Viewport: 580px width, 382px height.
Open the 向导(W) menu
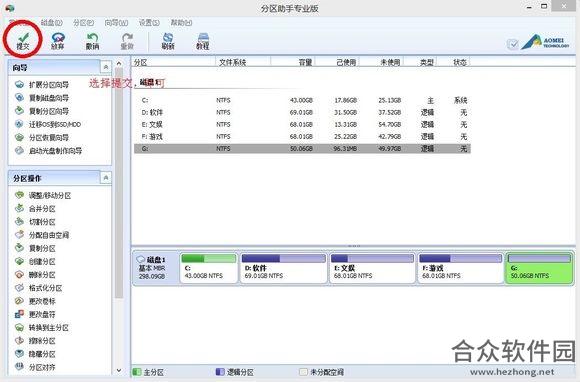click(x=116, y=23)
